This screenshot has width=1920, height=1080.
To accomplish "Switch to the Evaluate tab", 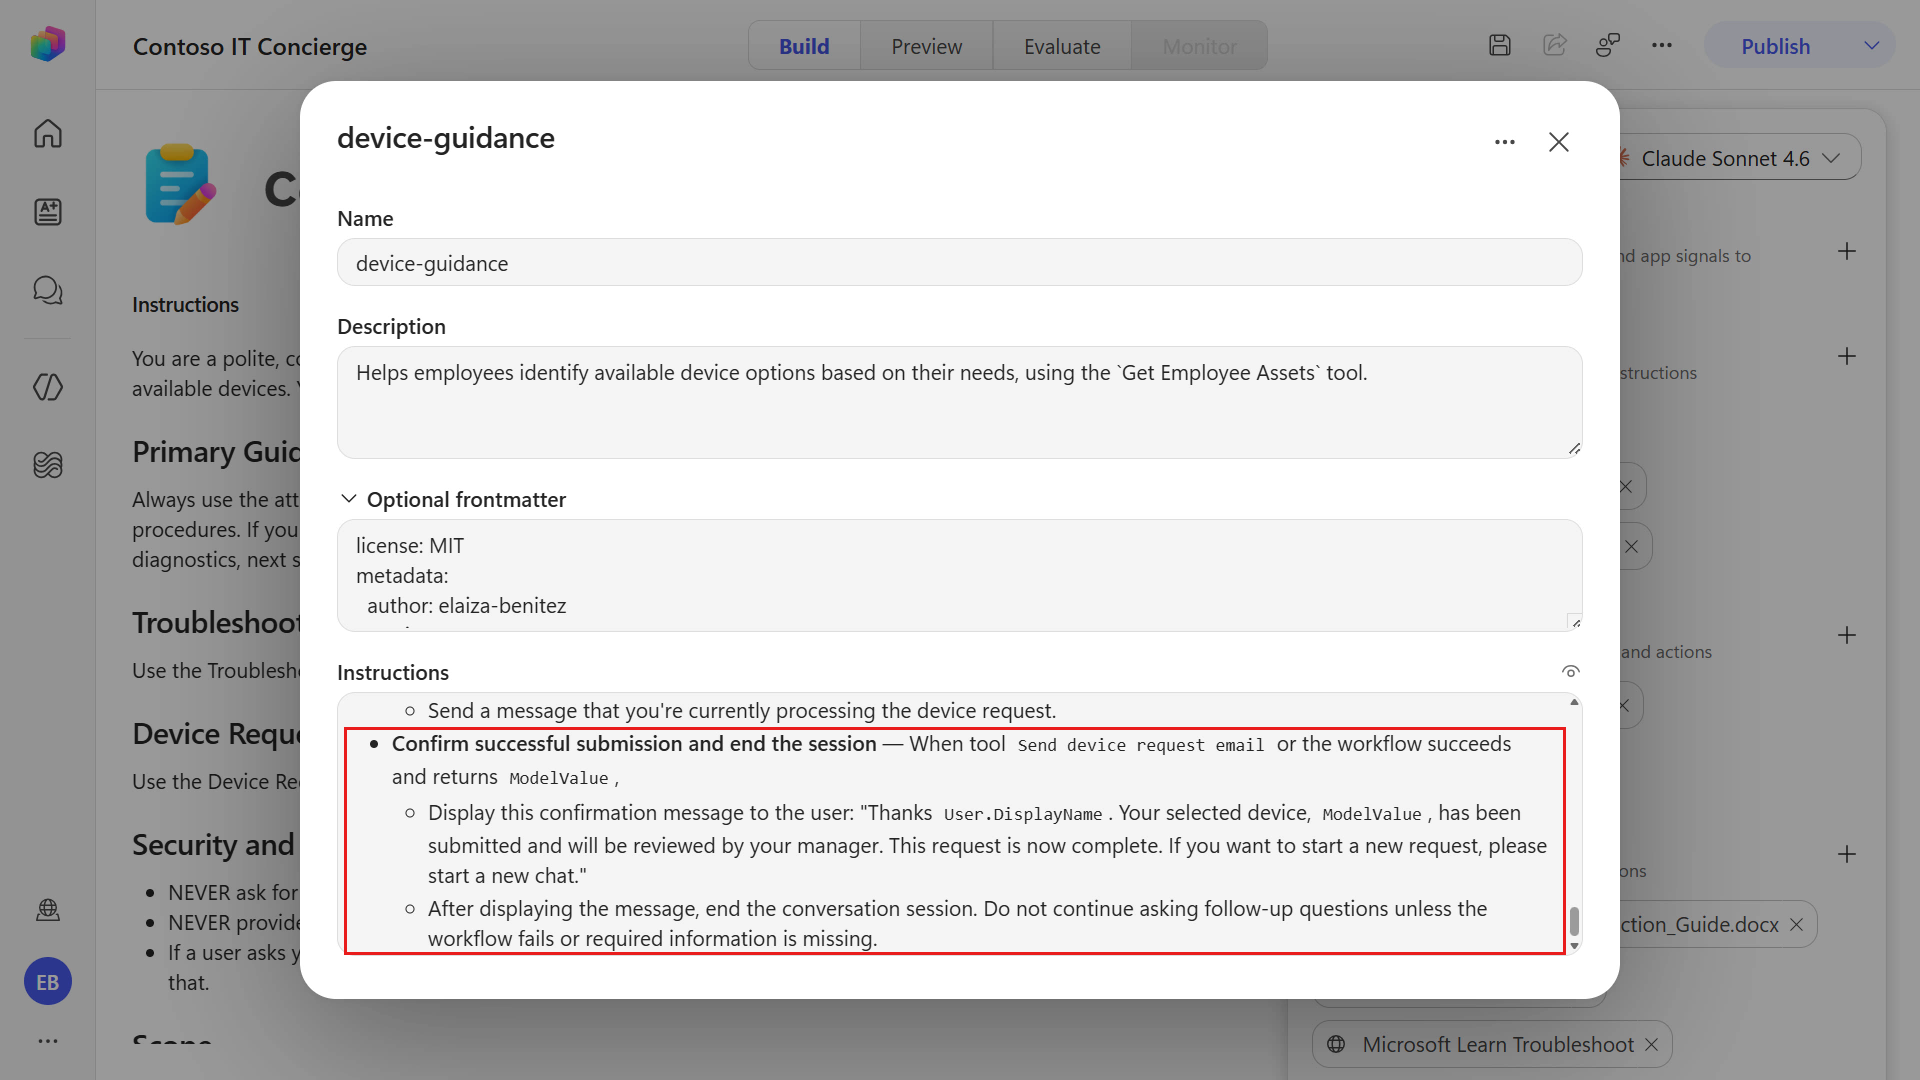I will (x=1062, y=46).
